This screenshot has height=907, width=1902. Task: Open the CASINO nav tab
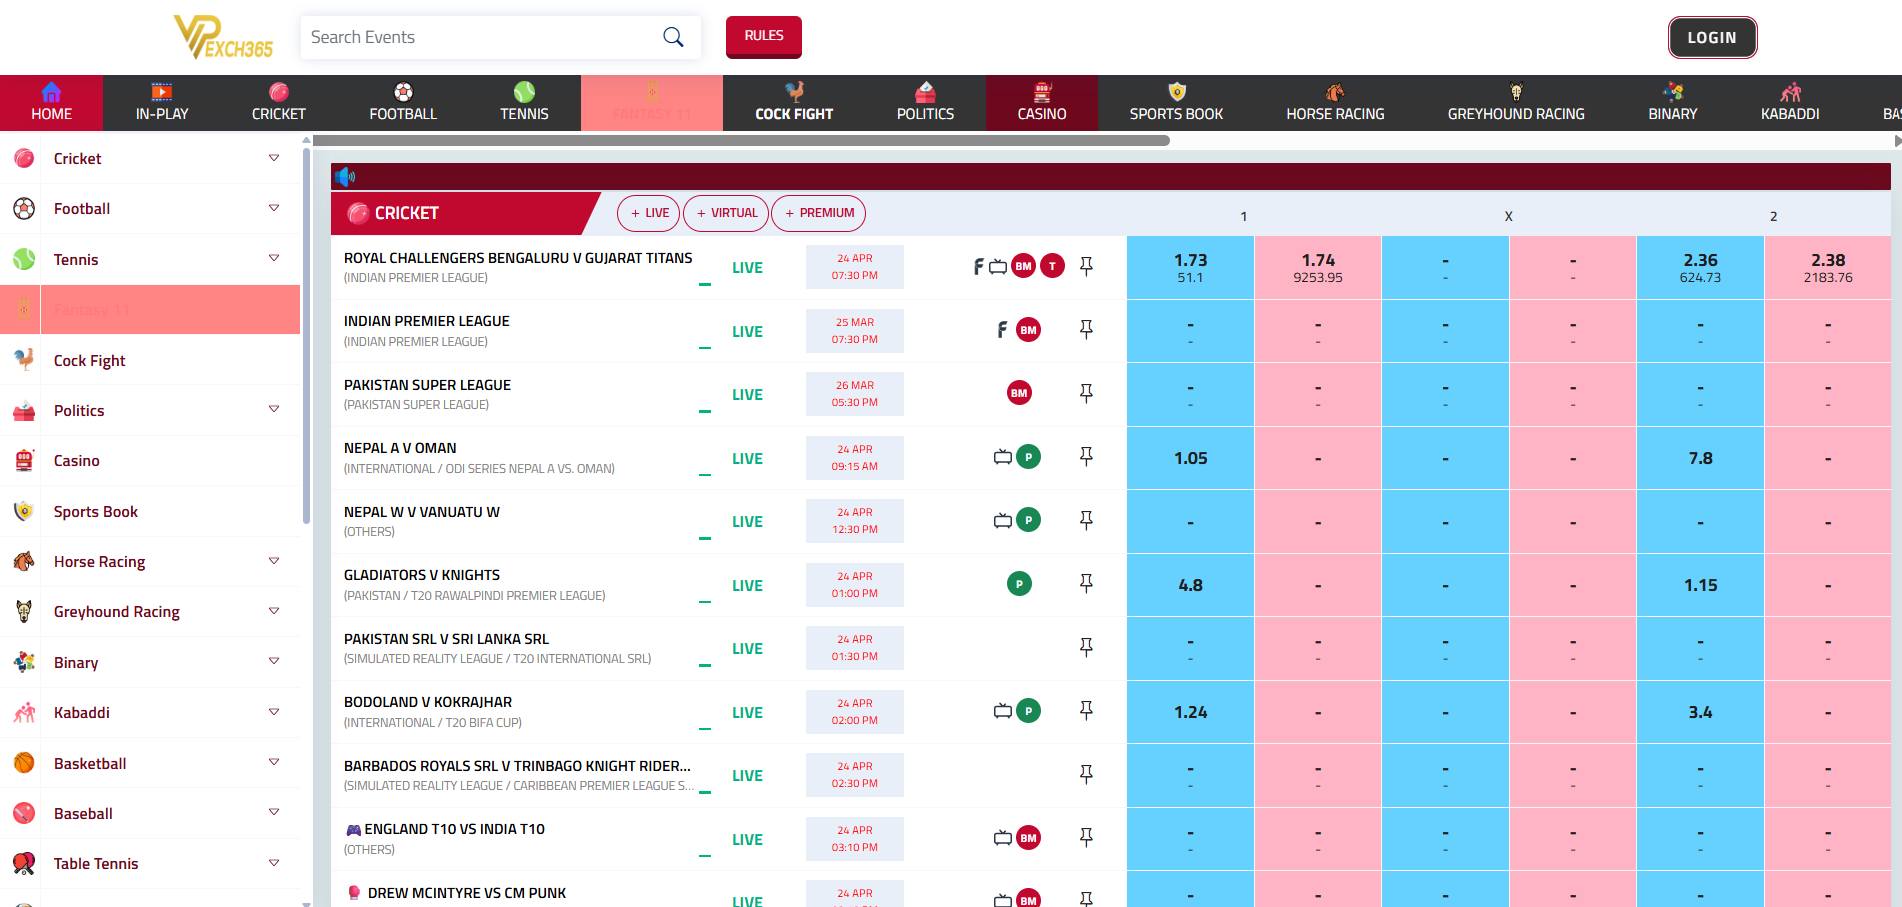coord(1042,103)
